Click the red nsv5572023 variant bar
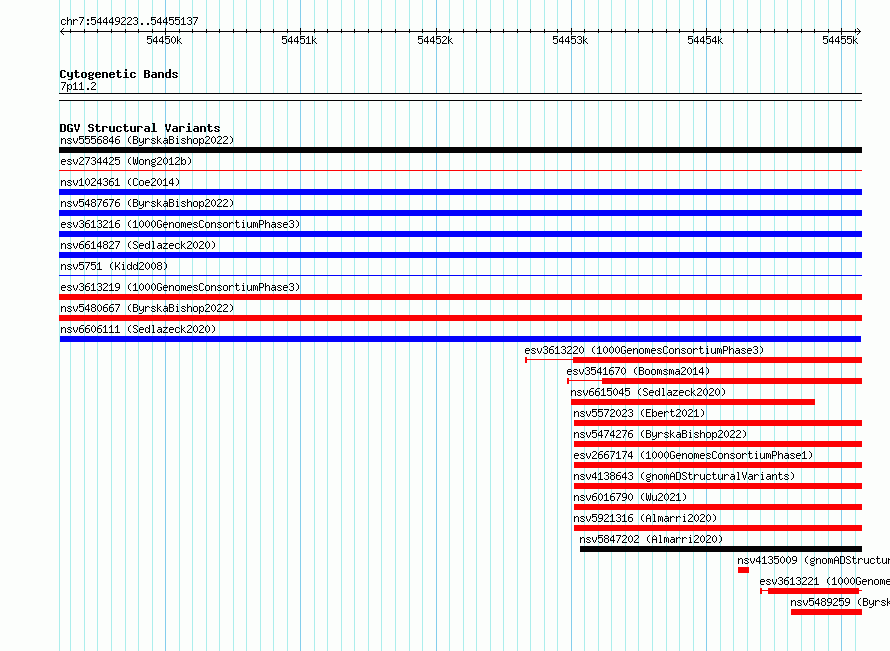This screenshot has width=890, height=651. pos(717,423)
